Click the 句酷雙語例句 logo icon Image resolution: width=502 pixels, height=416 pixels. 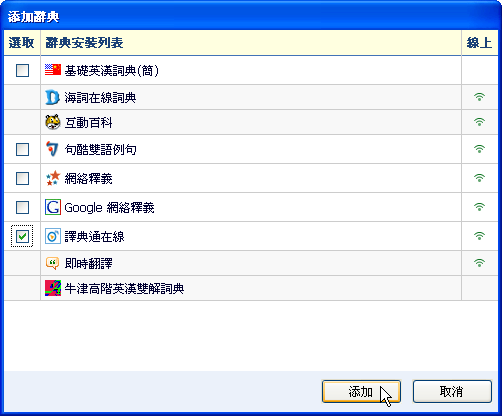pos(52,149)
